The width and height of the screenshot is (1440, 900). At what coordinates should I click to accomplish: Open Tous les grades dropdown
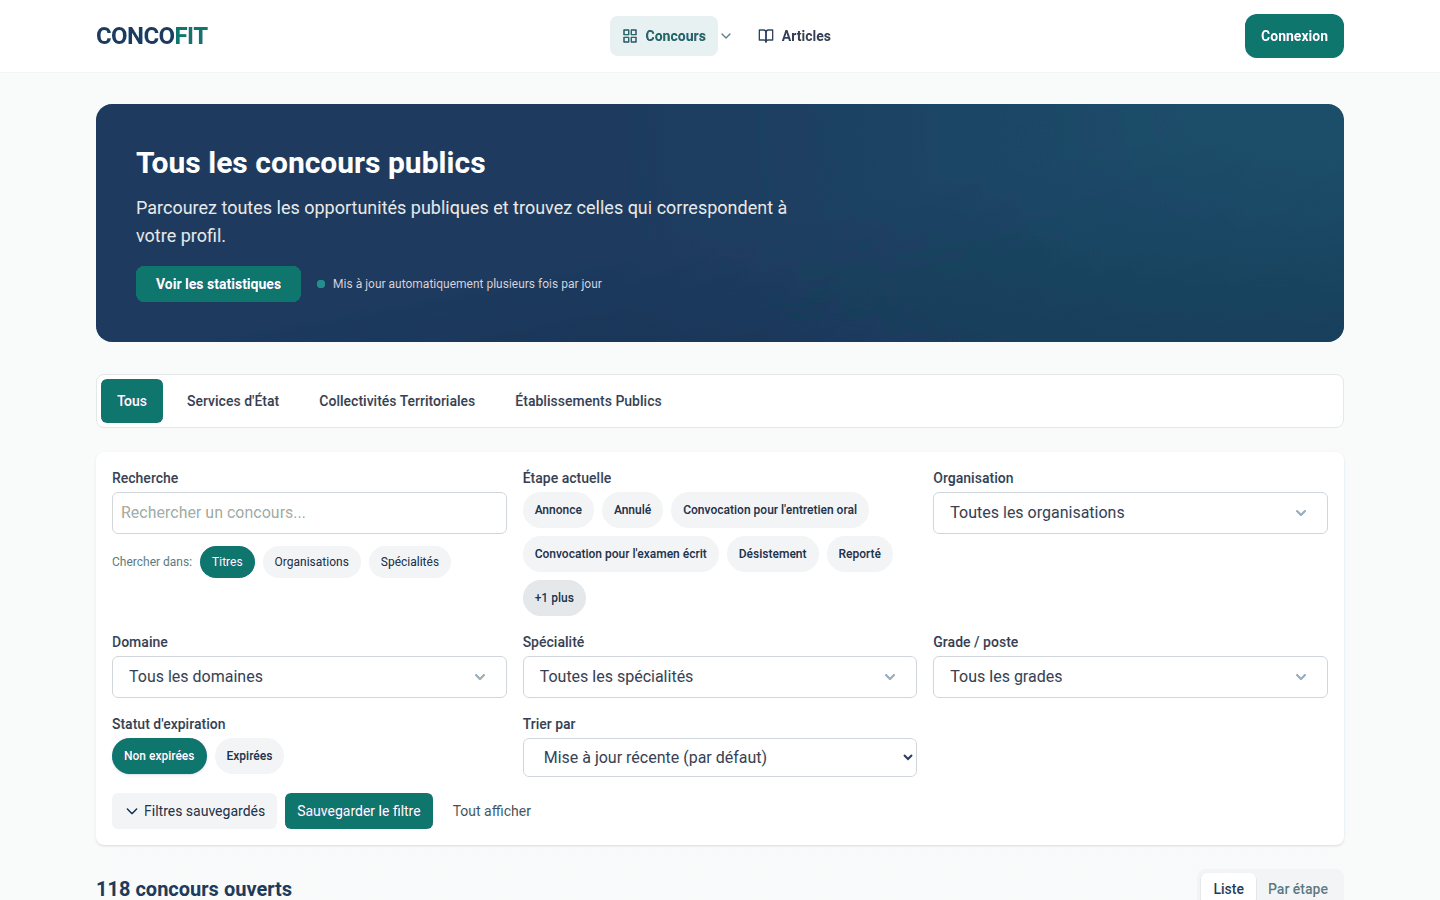coord(1130,677)
